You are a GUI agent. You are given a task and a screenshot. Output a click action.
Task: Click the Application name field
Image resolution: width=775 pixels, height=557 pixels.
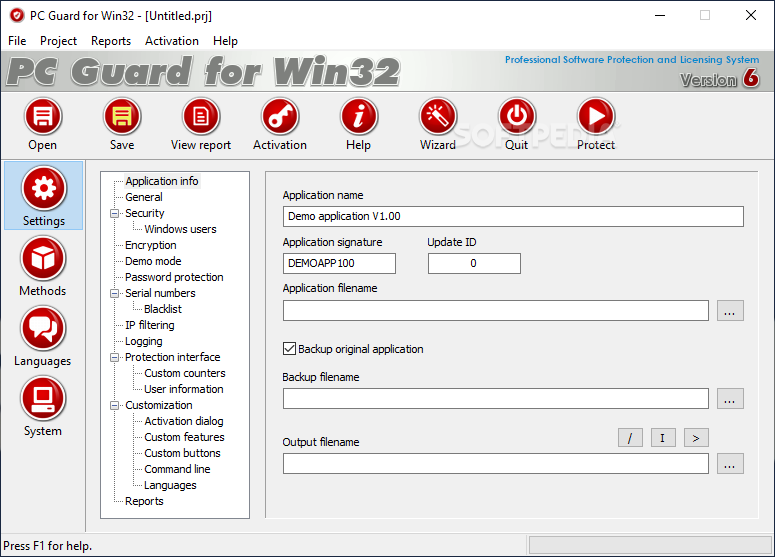pyautogui.click(x=513, y=216)
